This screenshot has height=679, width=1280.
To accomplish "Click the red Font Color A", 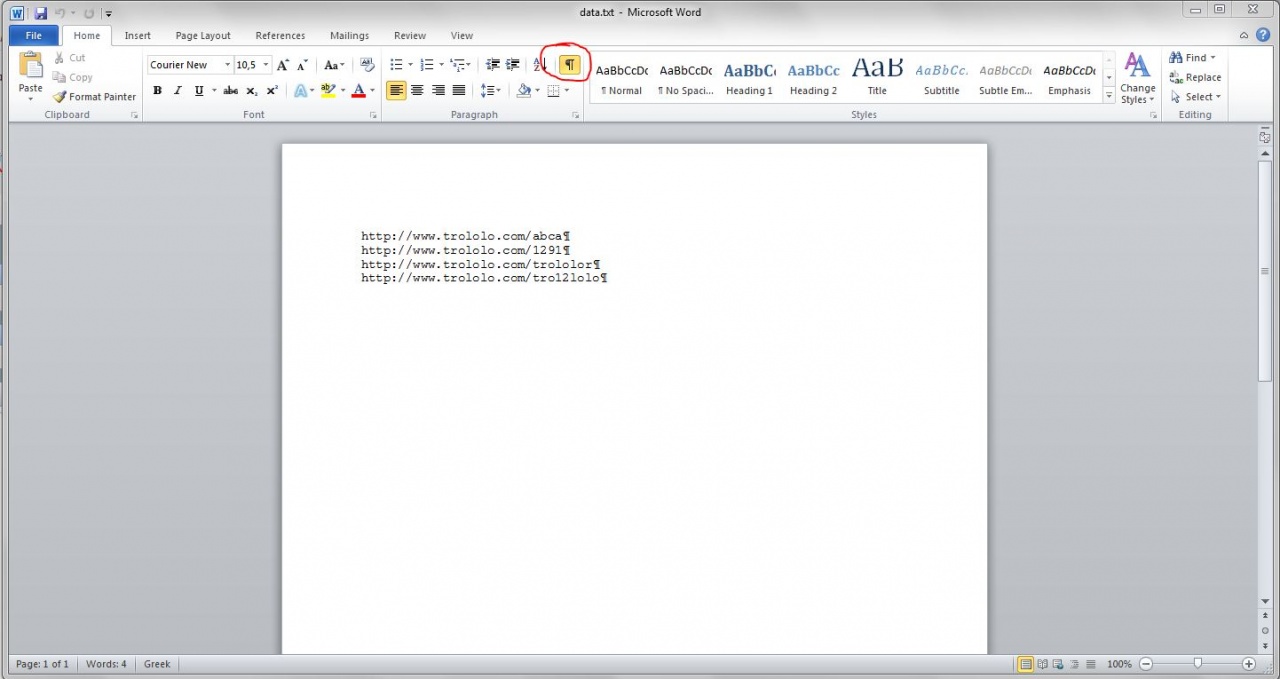I will 359,91.
